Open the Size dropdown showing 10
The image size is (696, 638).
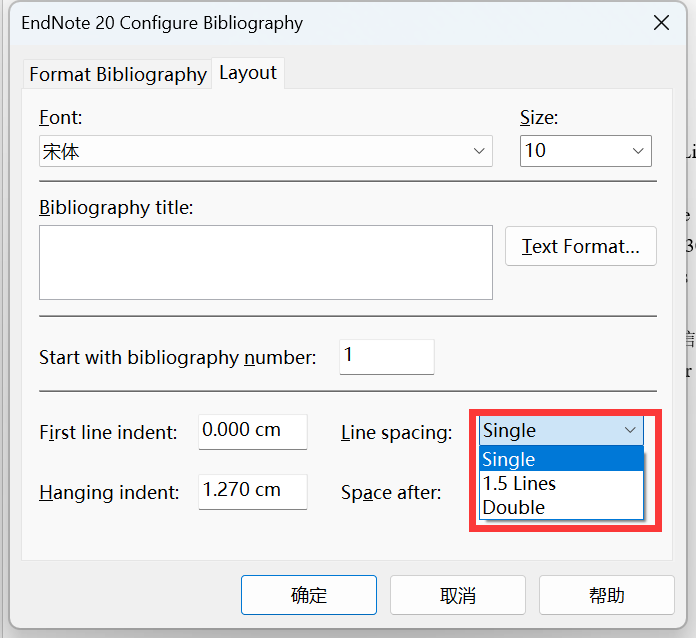click(x=585, y=151)
